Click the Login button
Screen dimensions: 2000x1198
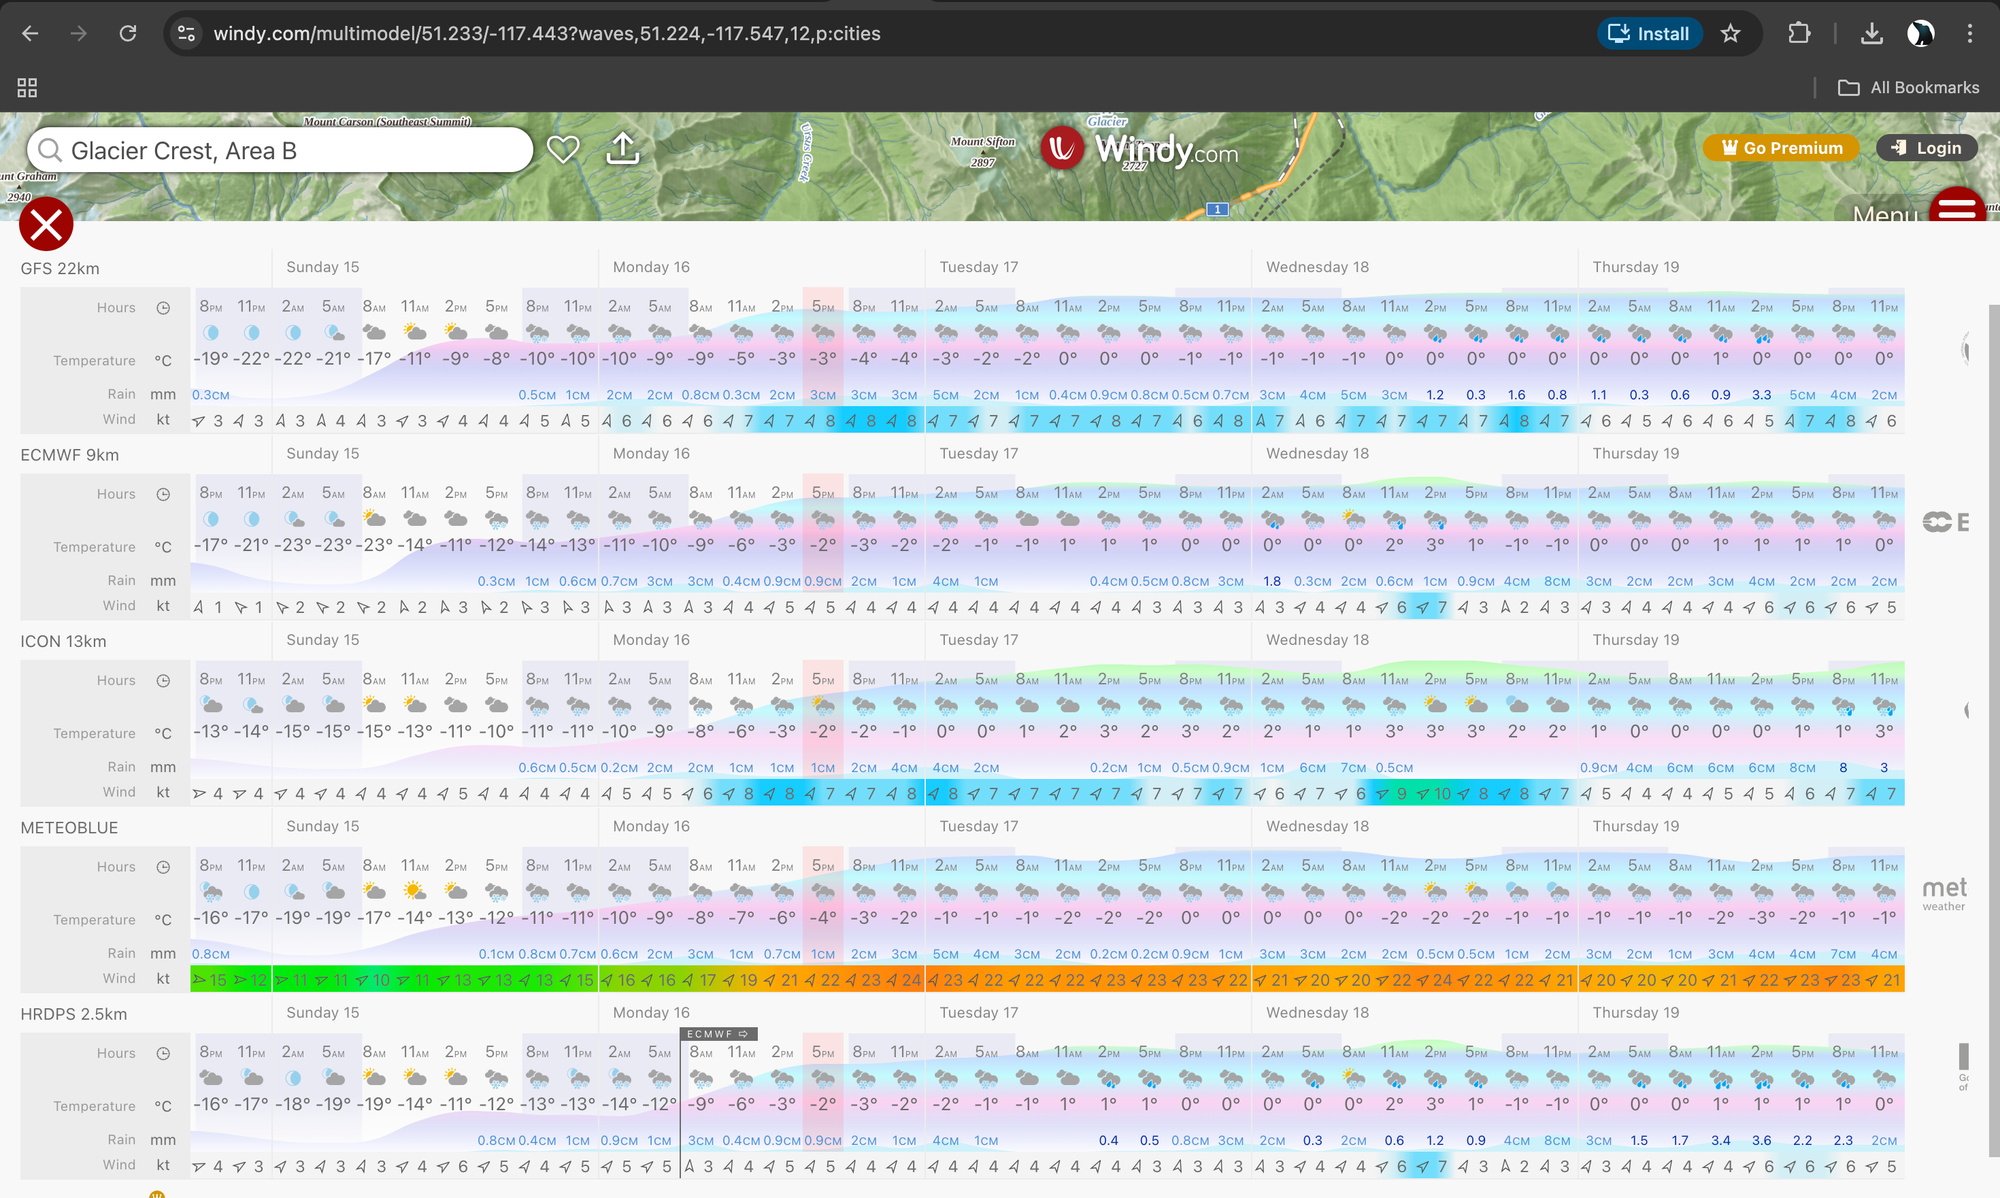click(x=1927, y=148)
